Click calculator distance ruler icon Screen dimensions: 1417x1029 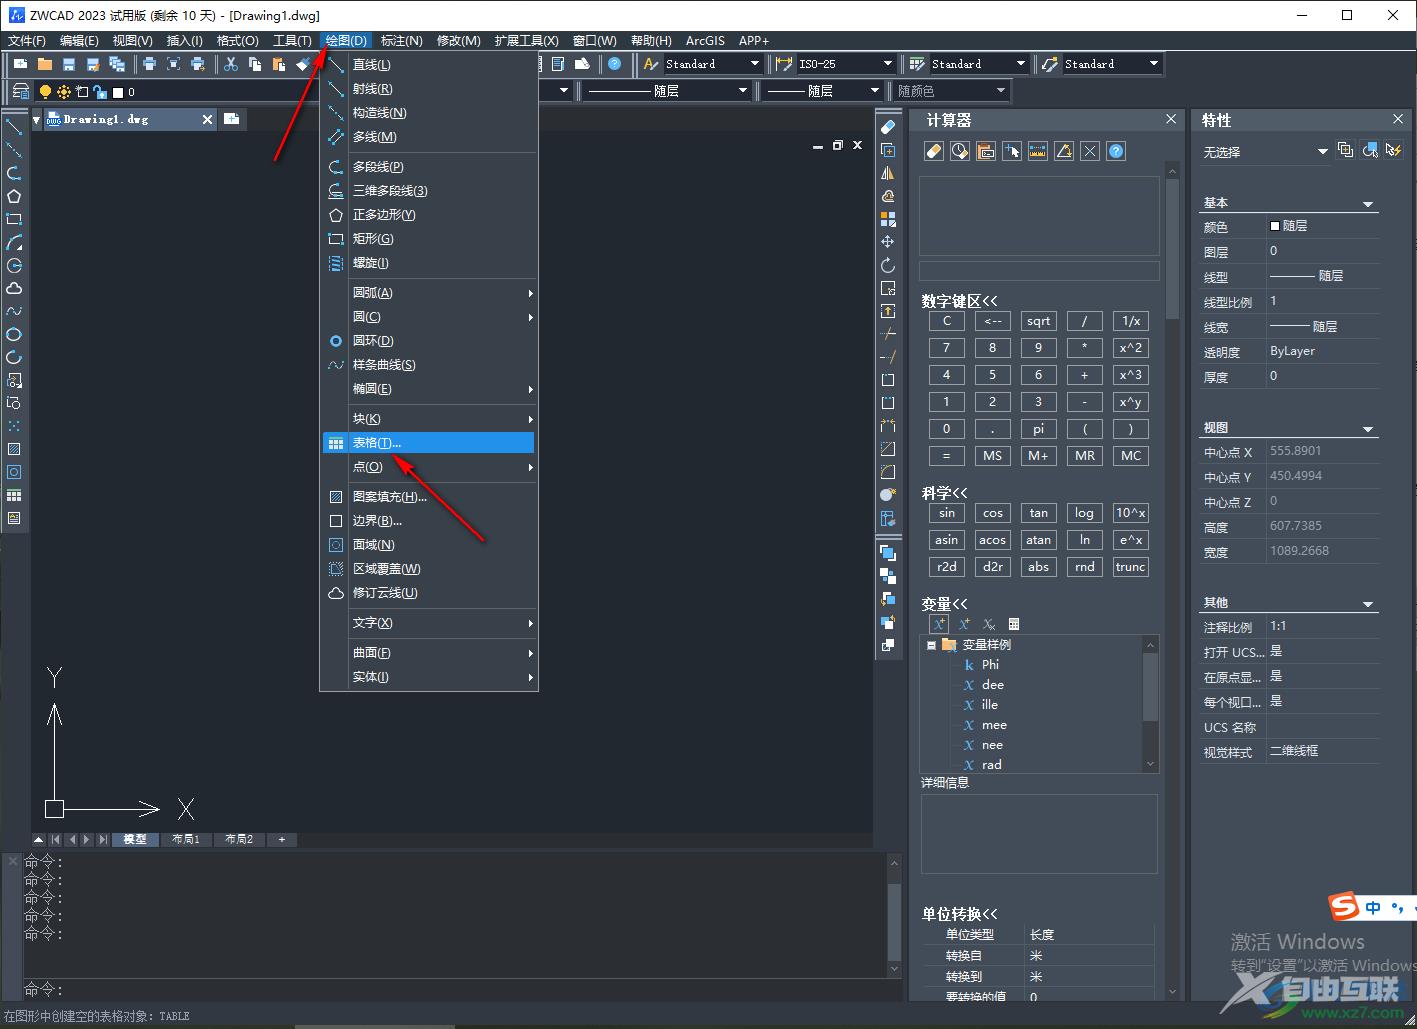tap(1038, 151)
